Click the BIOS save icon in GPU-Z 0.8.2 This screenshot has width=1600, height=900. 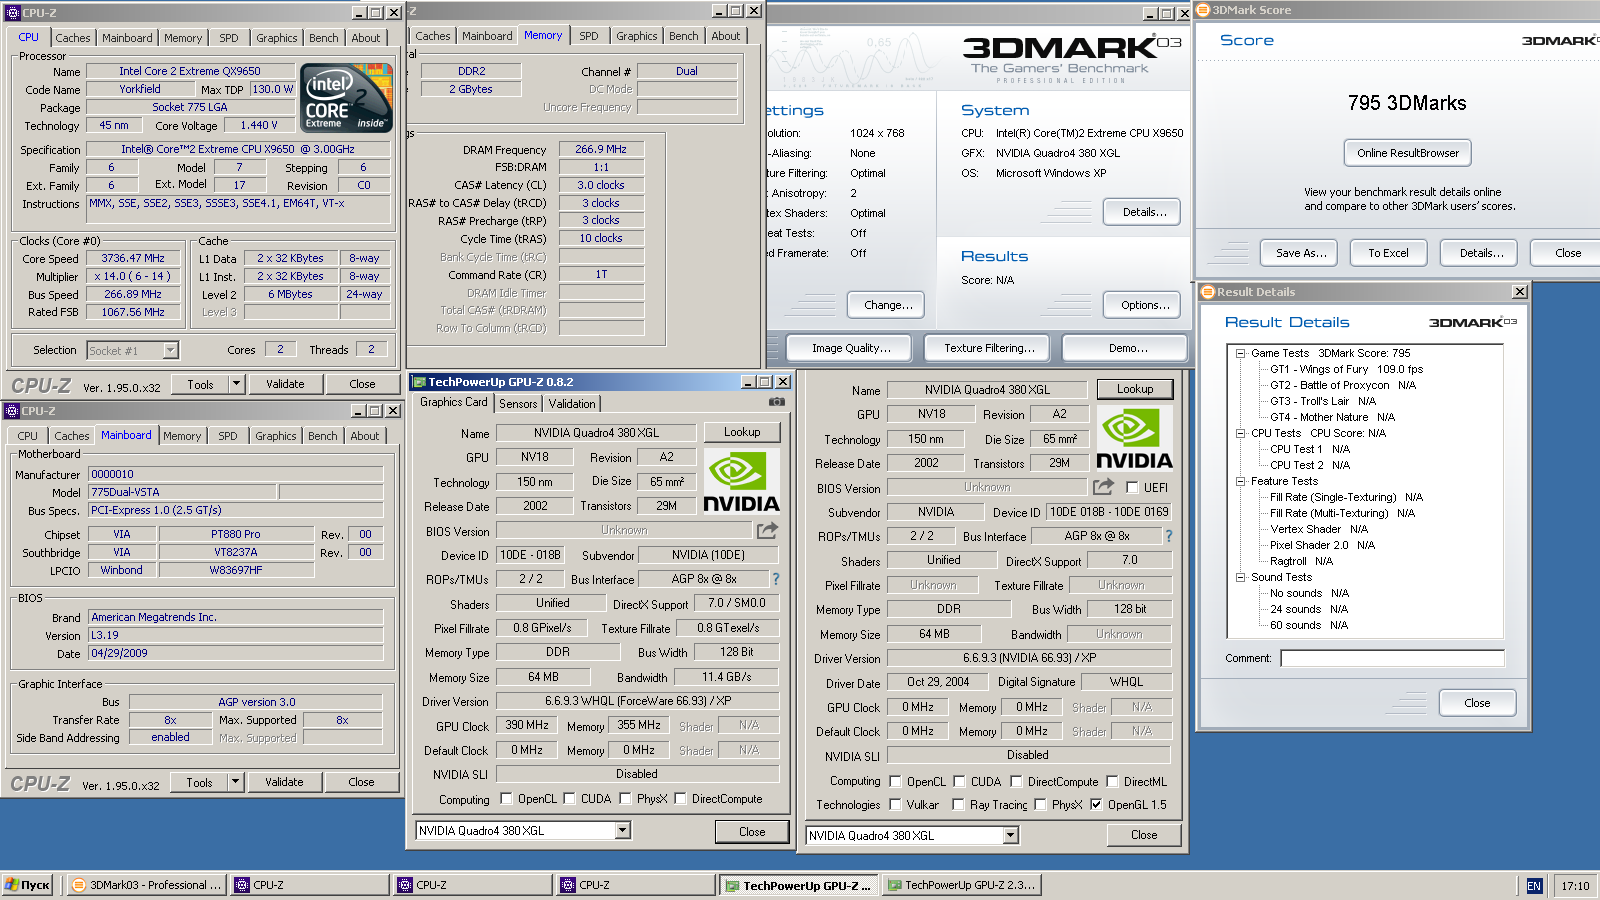tap(767, 530)
